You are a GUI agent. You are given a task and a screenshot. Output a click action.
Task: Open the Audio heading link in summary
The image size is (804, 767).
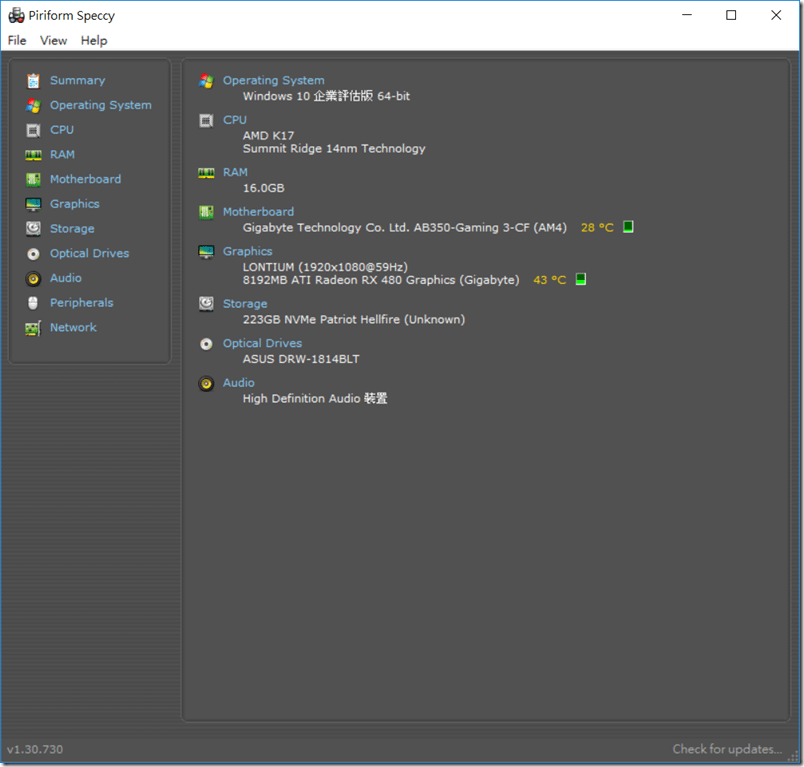coord(238,383)
